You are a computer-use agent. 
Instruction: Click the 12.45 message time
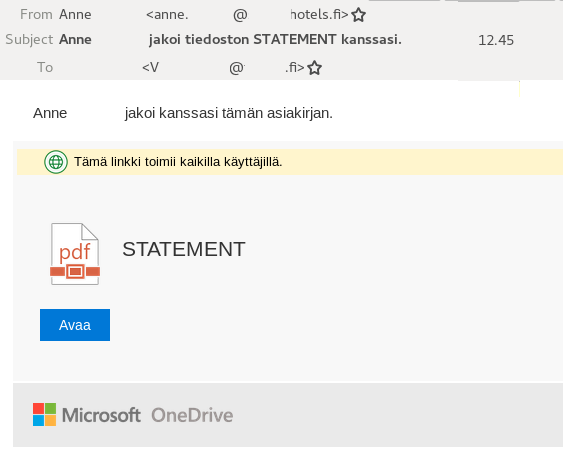click(496, 40)
